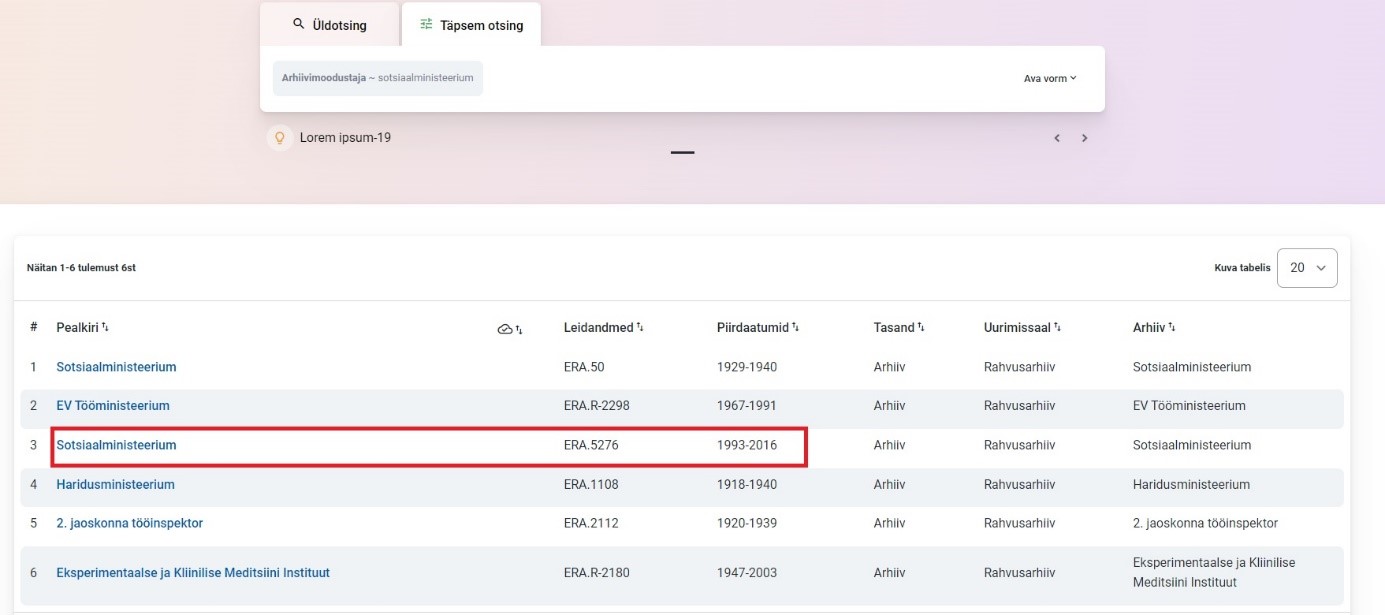
Task: Open the EV Tööministeerium result
Action: [113, 406]
